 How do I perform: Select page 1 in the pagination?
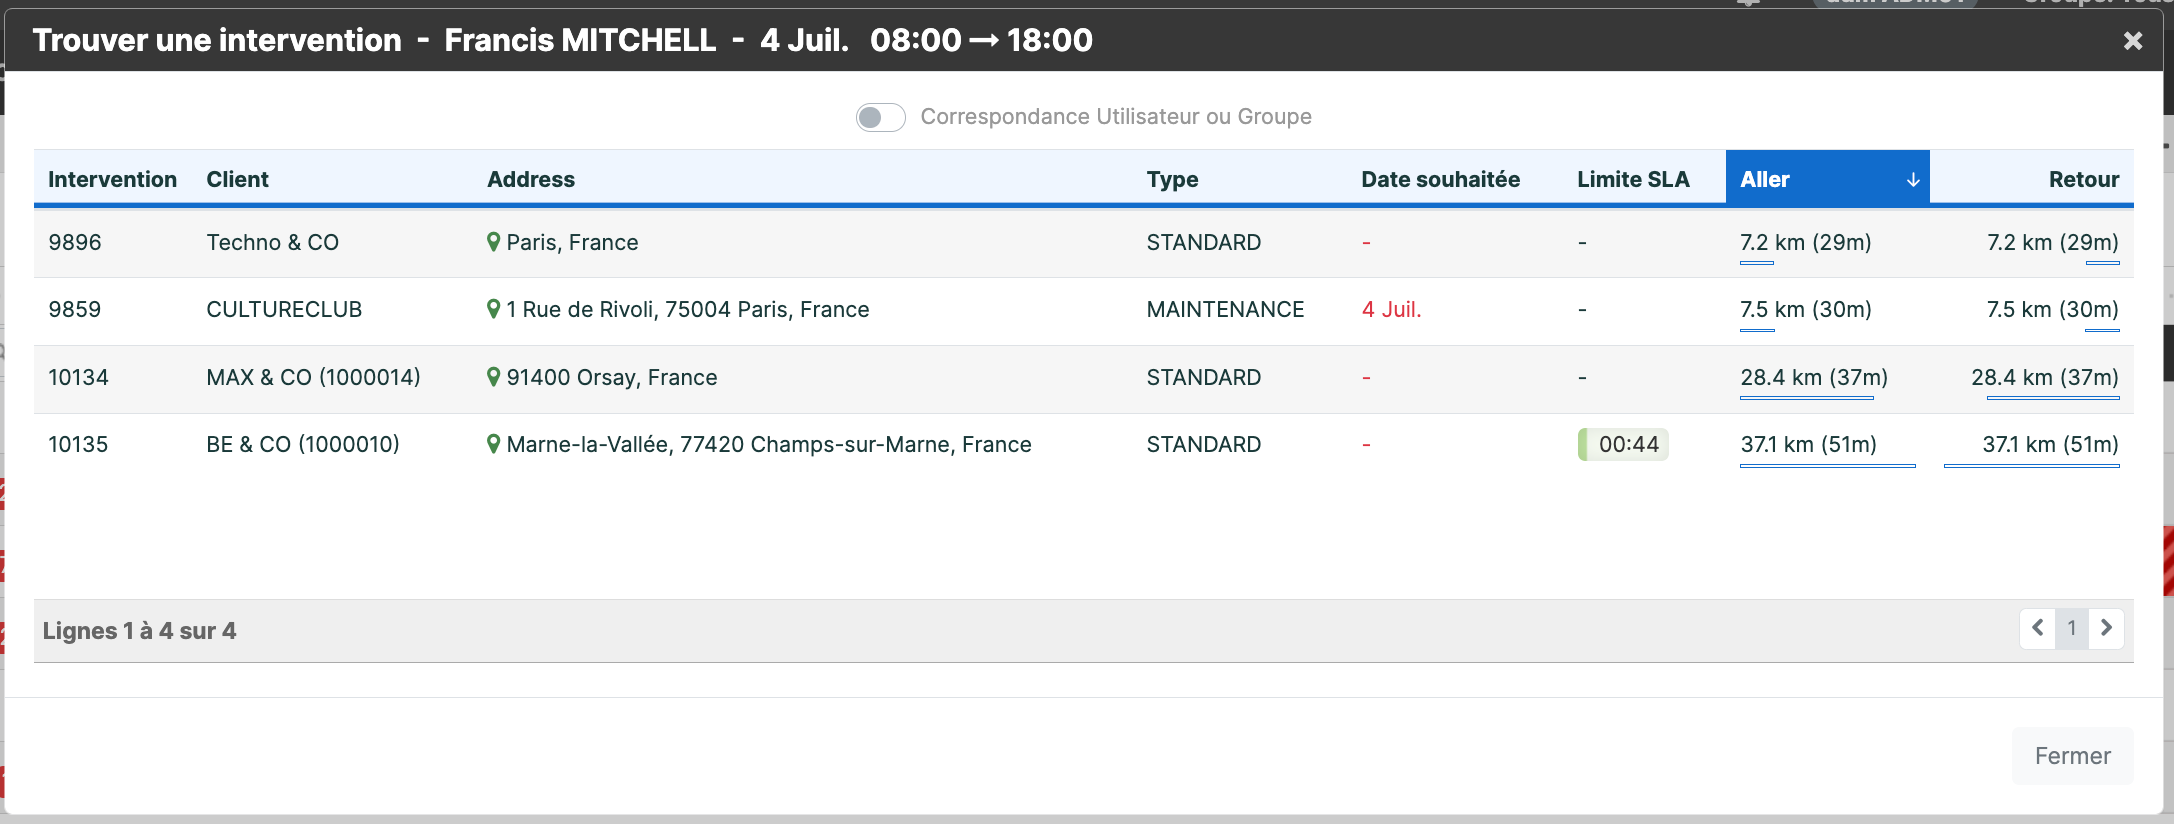2072,629
